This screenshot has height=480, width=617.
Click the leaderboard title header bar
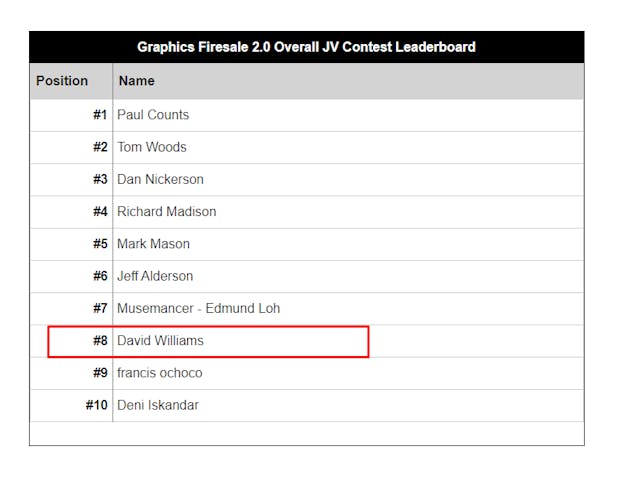[x=307, y=47]
